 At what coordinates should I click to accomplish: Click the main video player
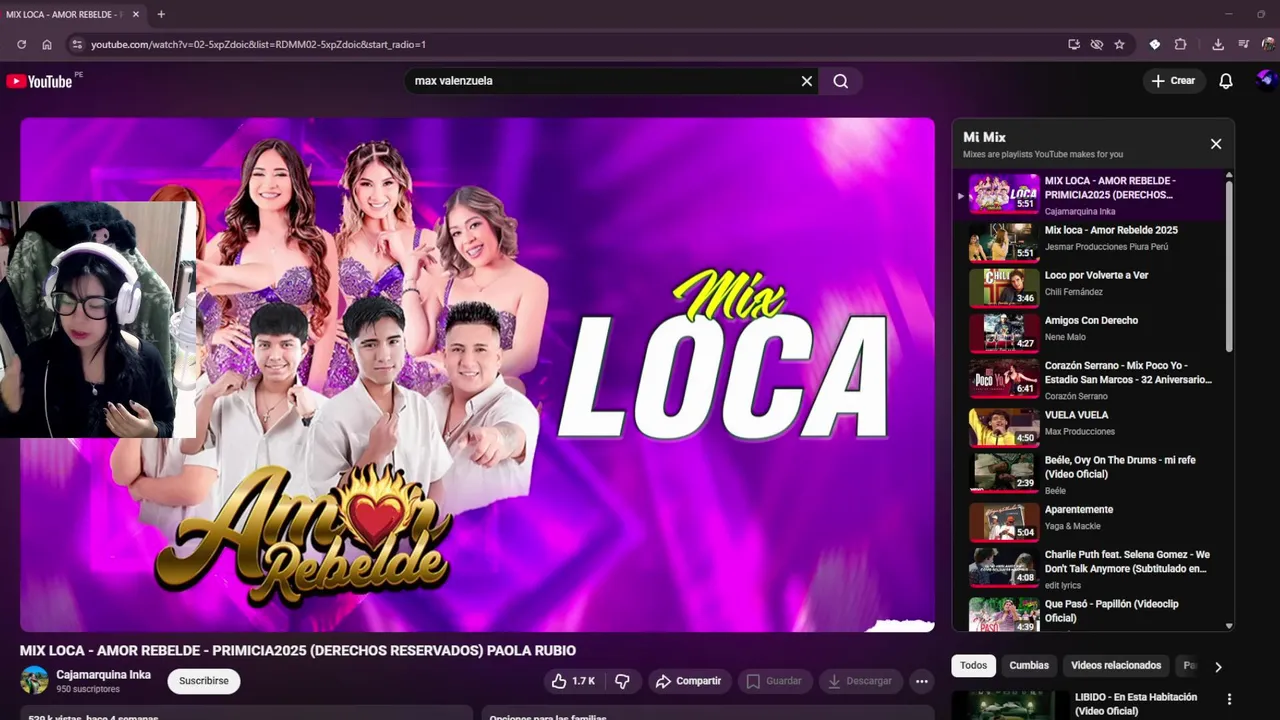pyautogui.click(x=477, y=375)
